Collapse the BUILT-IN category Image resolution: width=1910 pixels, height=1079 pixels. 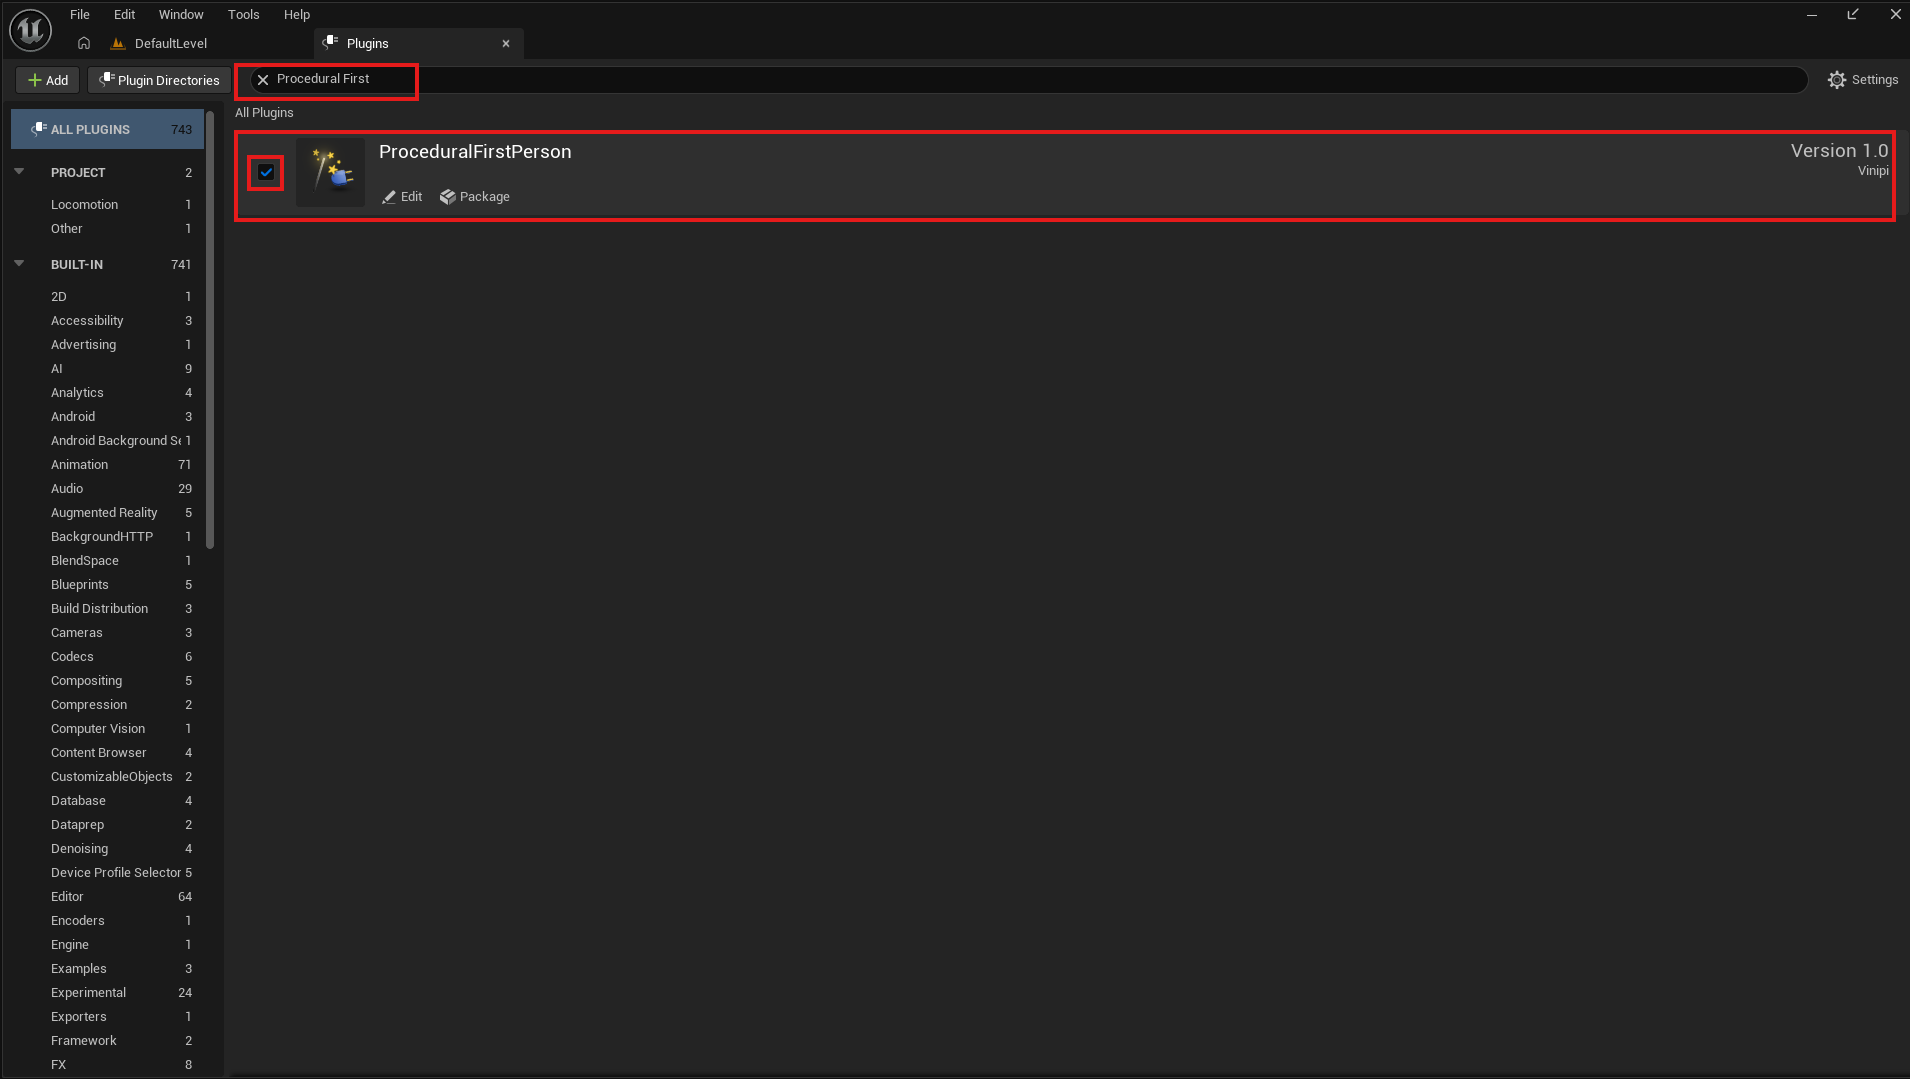point(19,264)
